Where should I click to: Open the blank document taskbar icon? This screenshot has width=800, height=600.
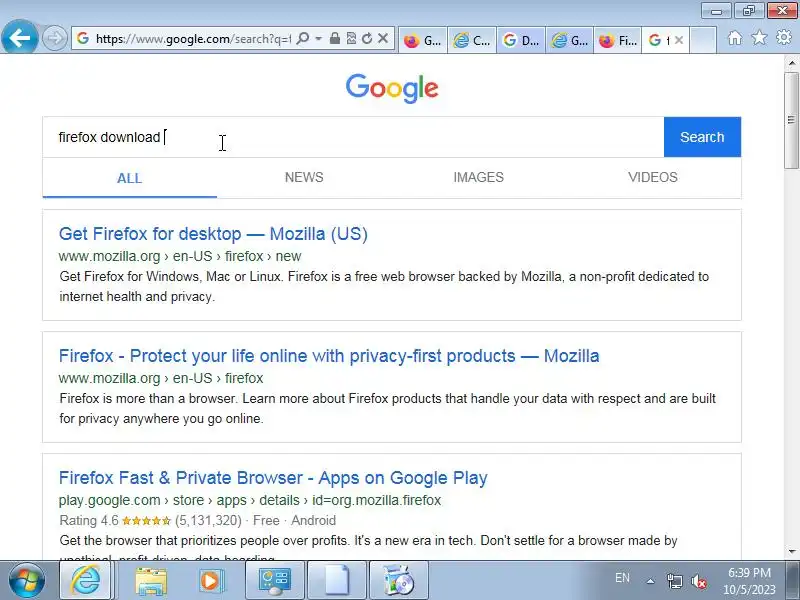click(337, 581)
